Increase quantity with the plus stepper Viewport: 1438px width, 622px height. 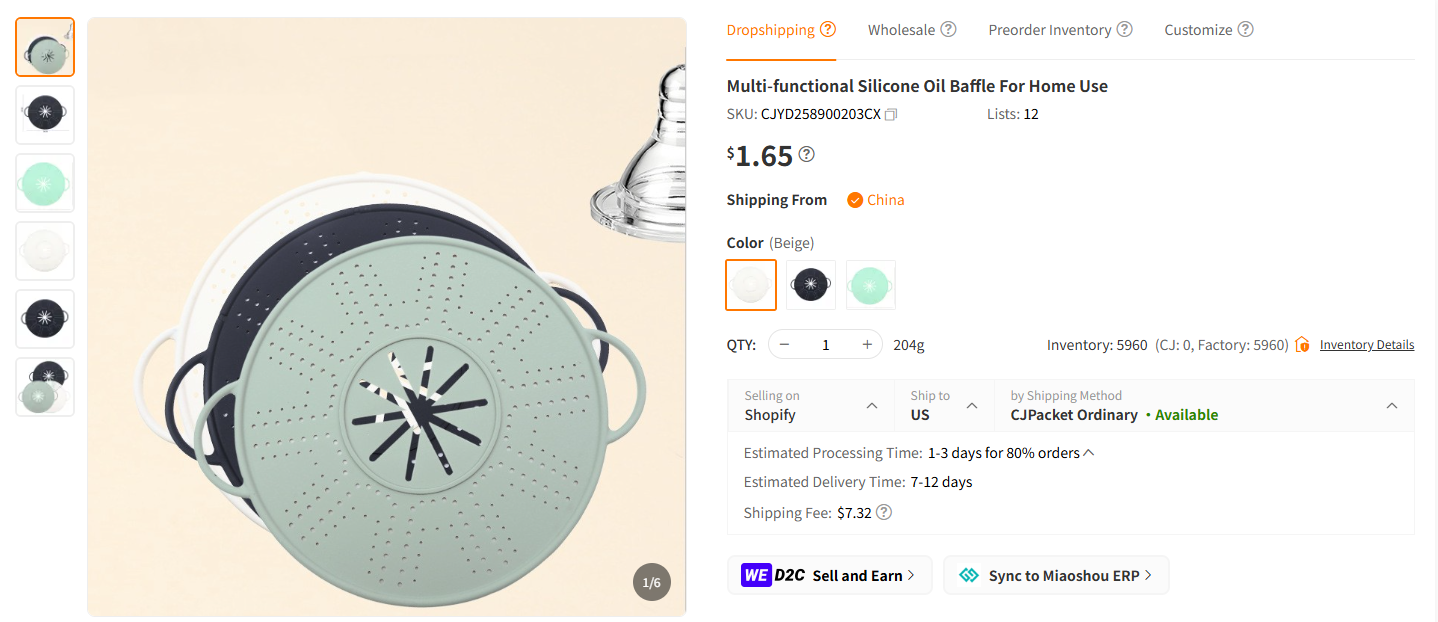tap(866, 343)
